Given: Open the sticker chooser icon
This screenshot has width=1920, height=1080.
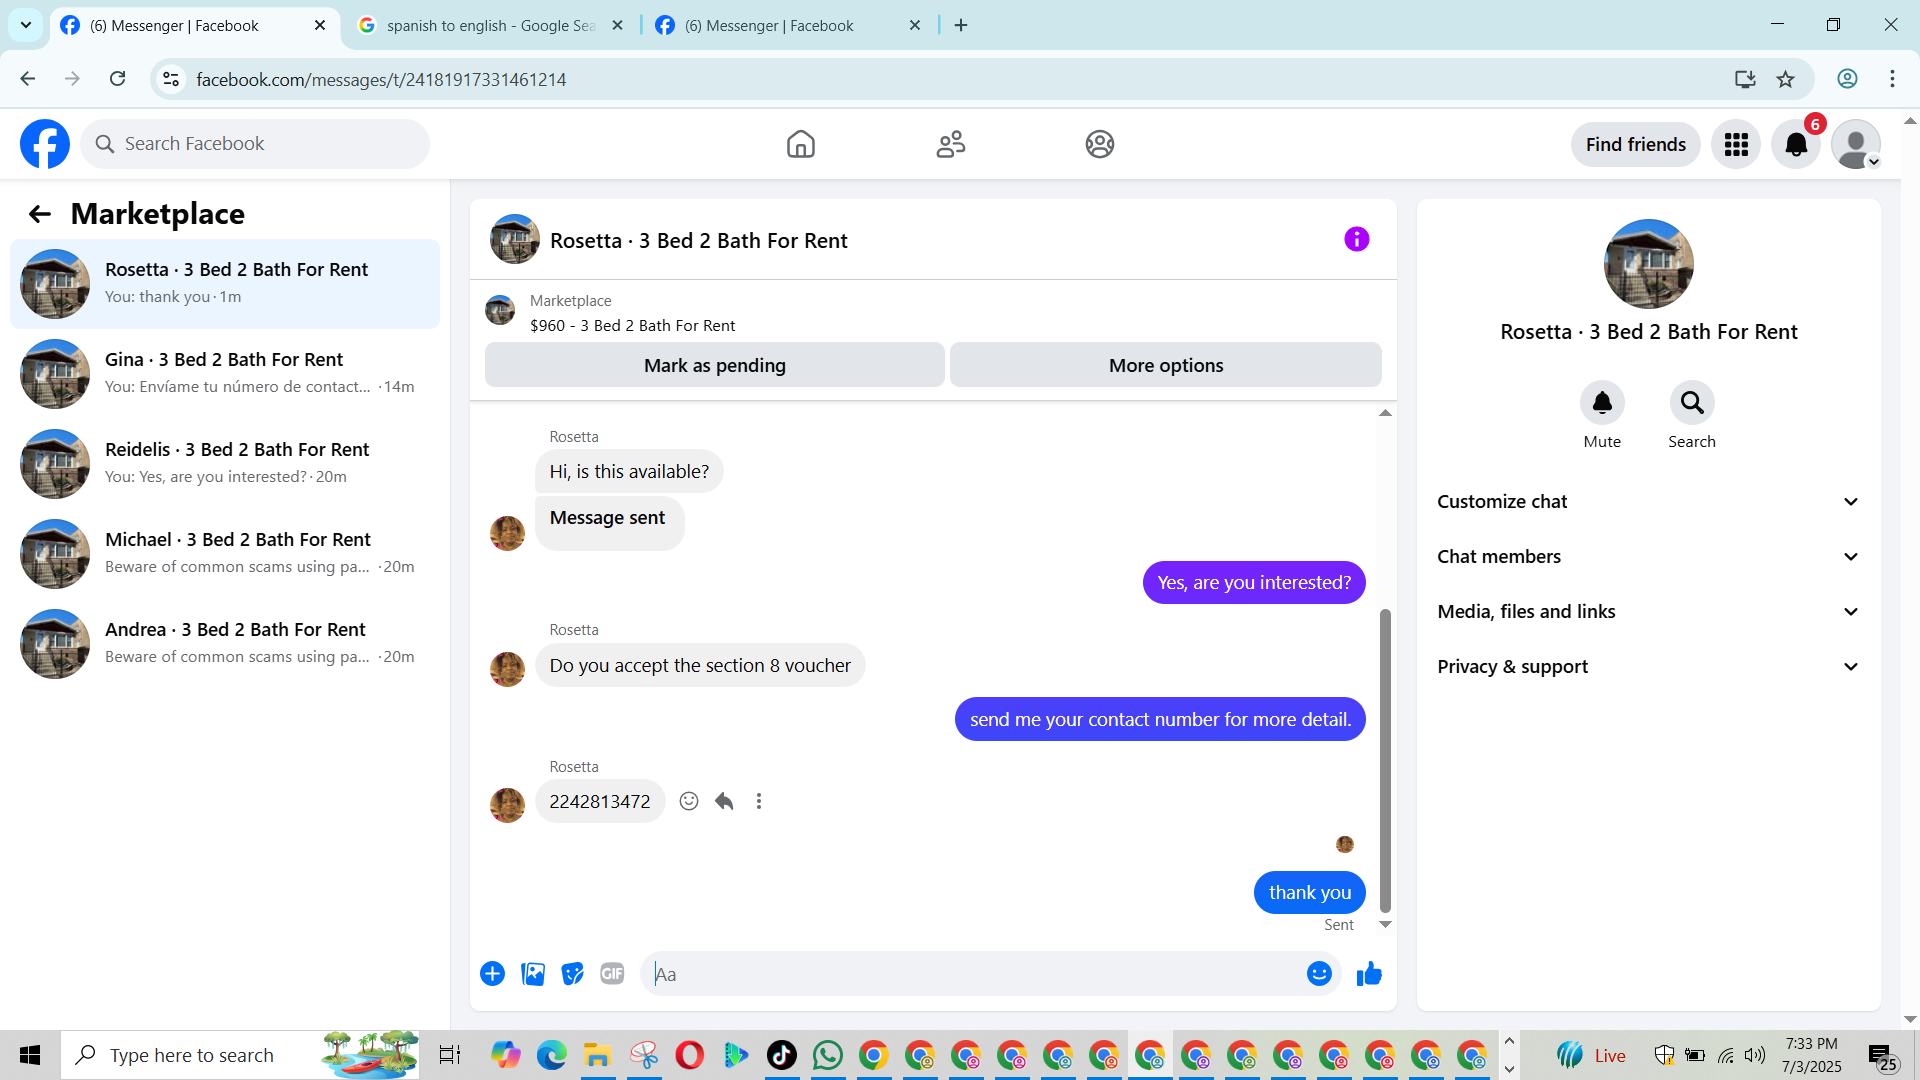Looking at the screenshot, I should tap(572, 974).
